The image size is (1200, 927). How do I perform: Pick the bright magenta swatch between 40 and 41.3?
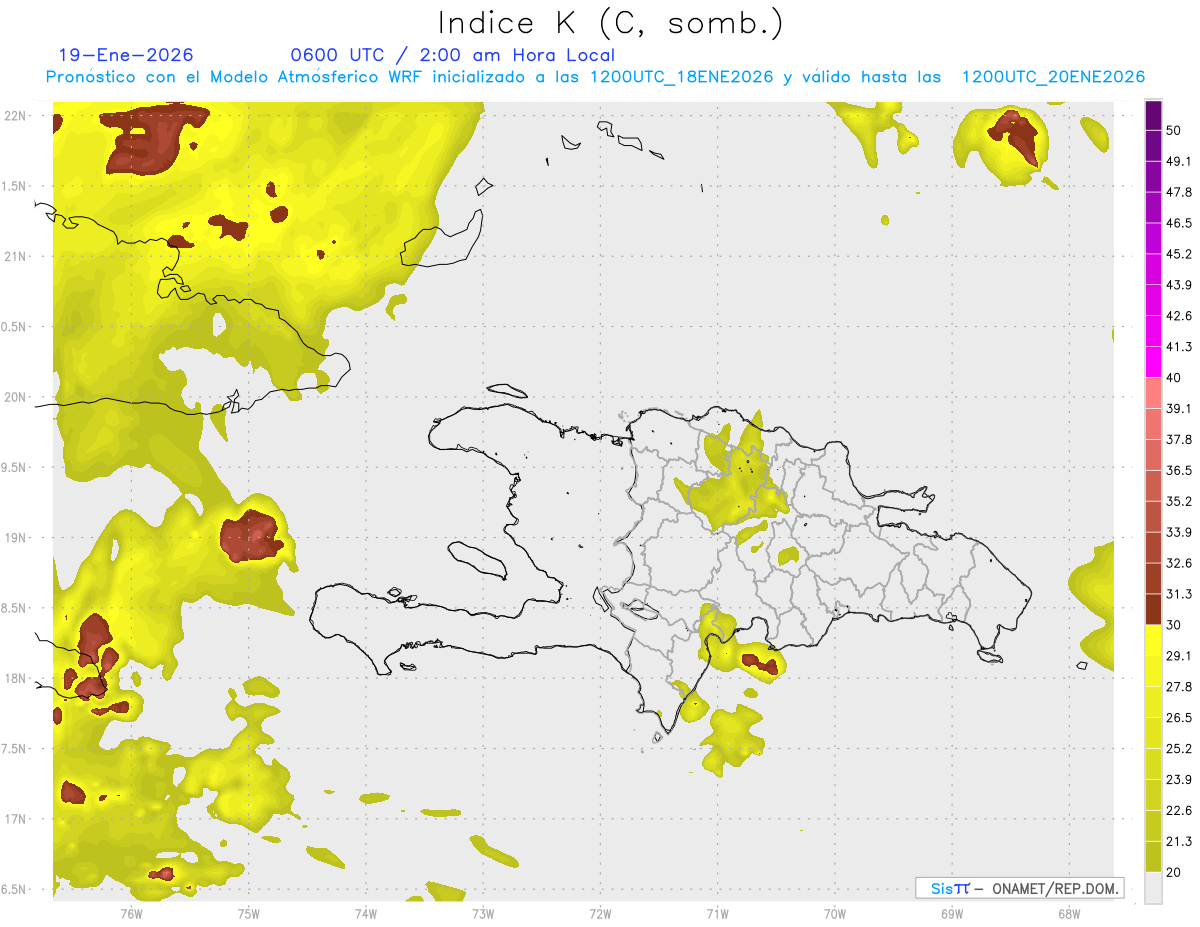tap(1154, 362)
